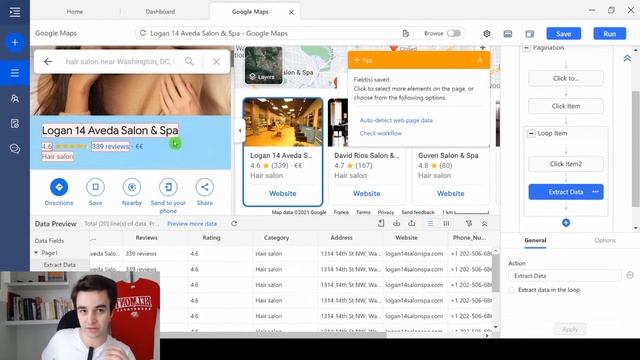Click the Run button

pyautogui.click(x=609, y=34)
